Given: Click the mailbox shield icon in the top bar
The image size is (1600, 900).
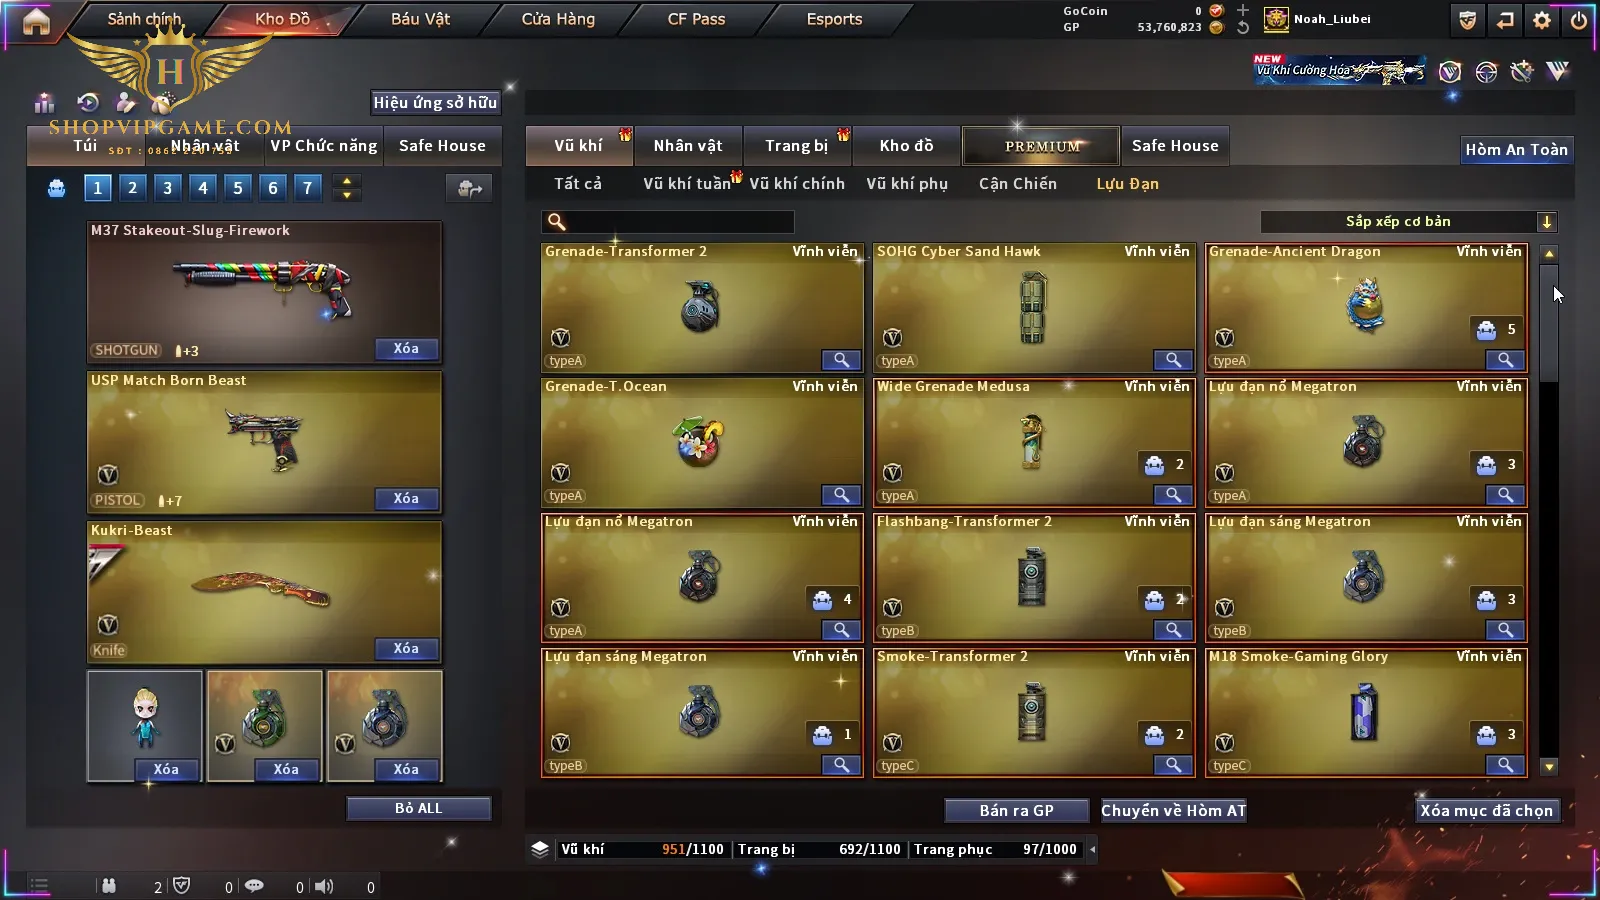Looking at the screenshot, I should point(1467,20).
